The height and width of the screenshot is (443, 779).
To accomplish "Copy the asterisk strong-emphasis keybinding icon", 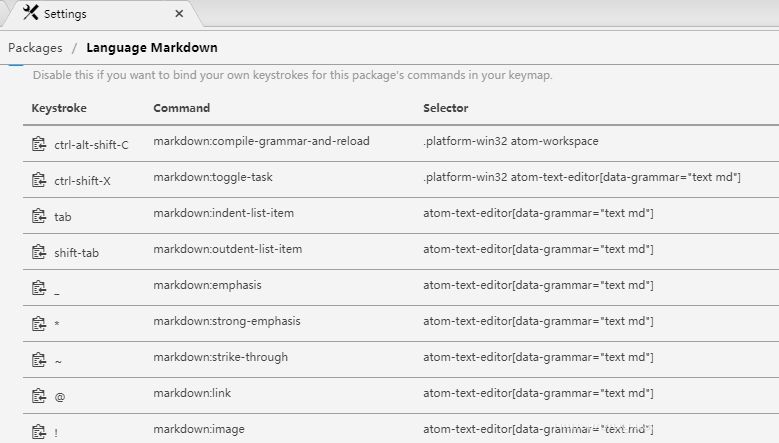I will pyautogui.click(x=39, y=324).
